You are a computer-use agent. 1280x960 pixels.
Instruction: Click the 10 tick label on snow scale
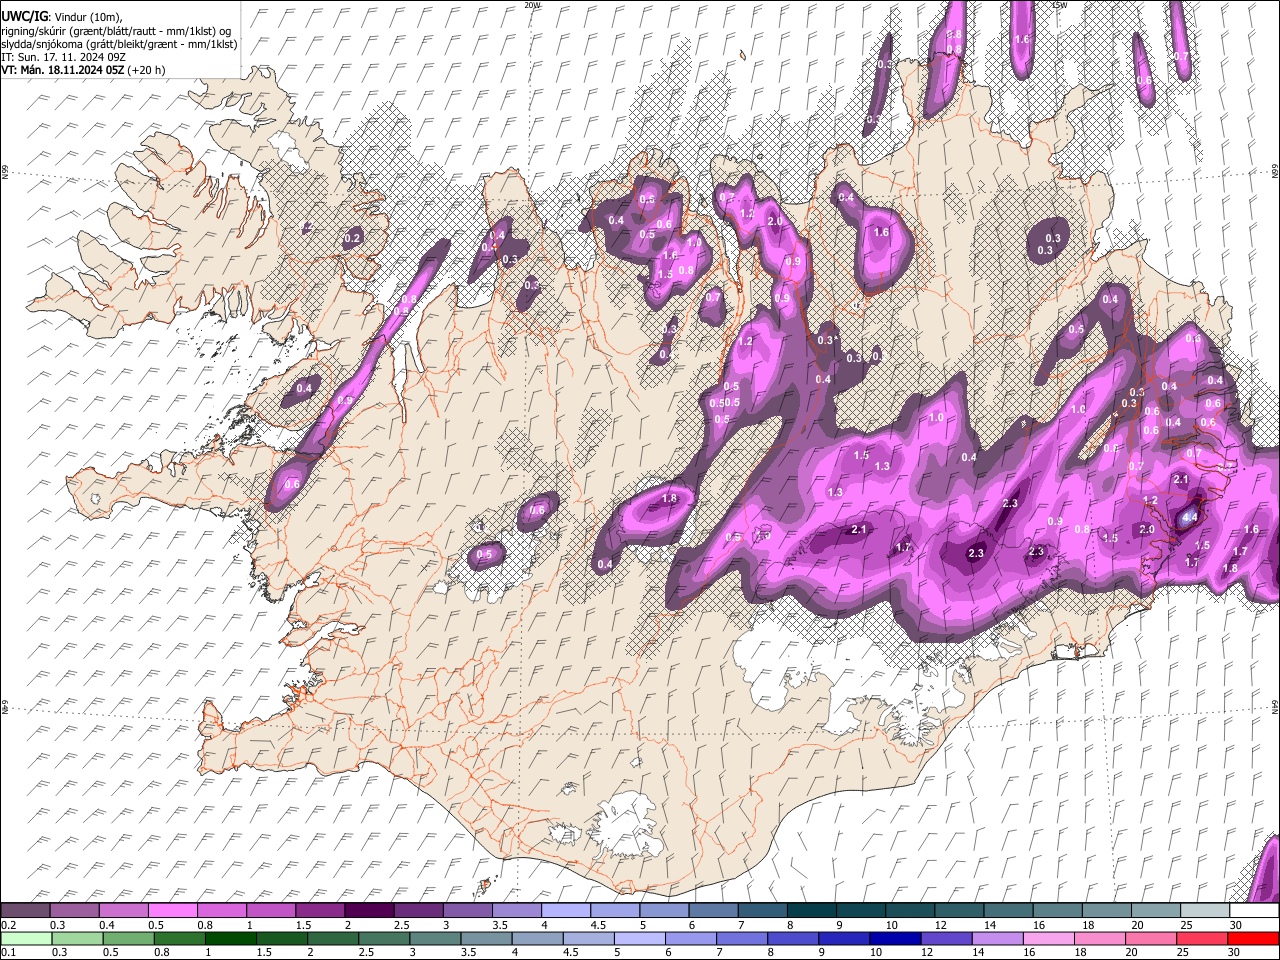(892, 925)
